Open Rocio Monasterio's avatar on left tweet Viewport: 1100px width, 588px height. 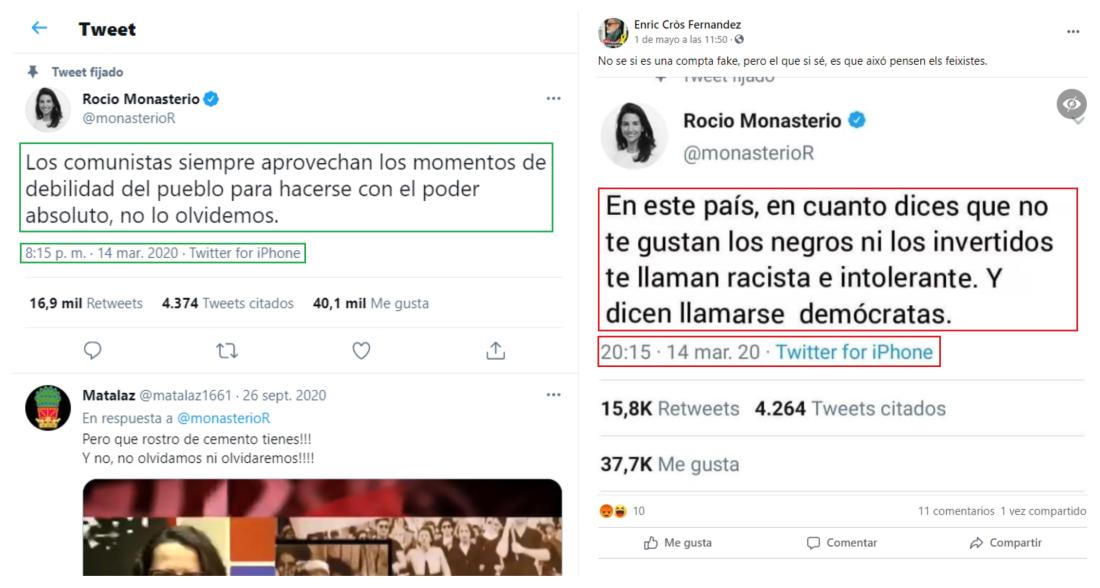coord(48,109)
